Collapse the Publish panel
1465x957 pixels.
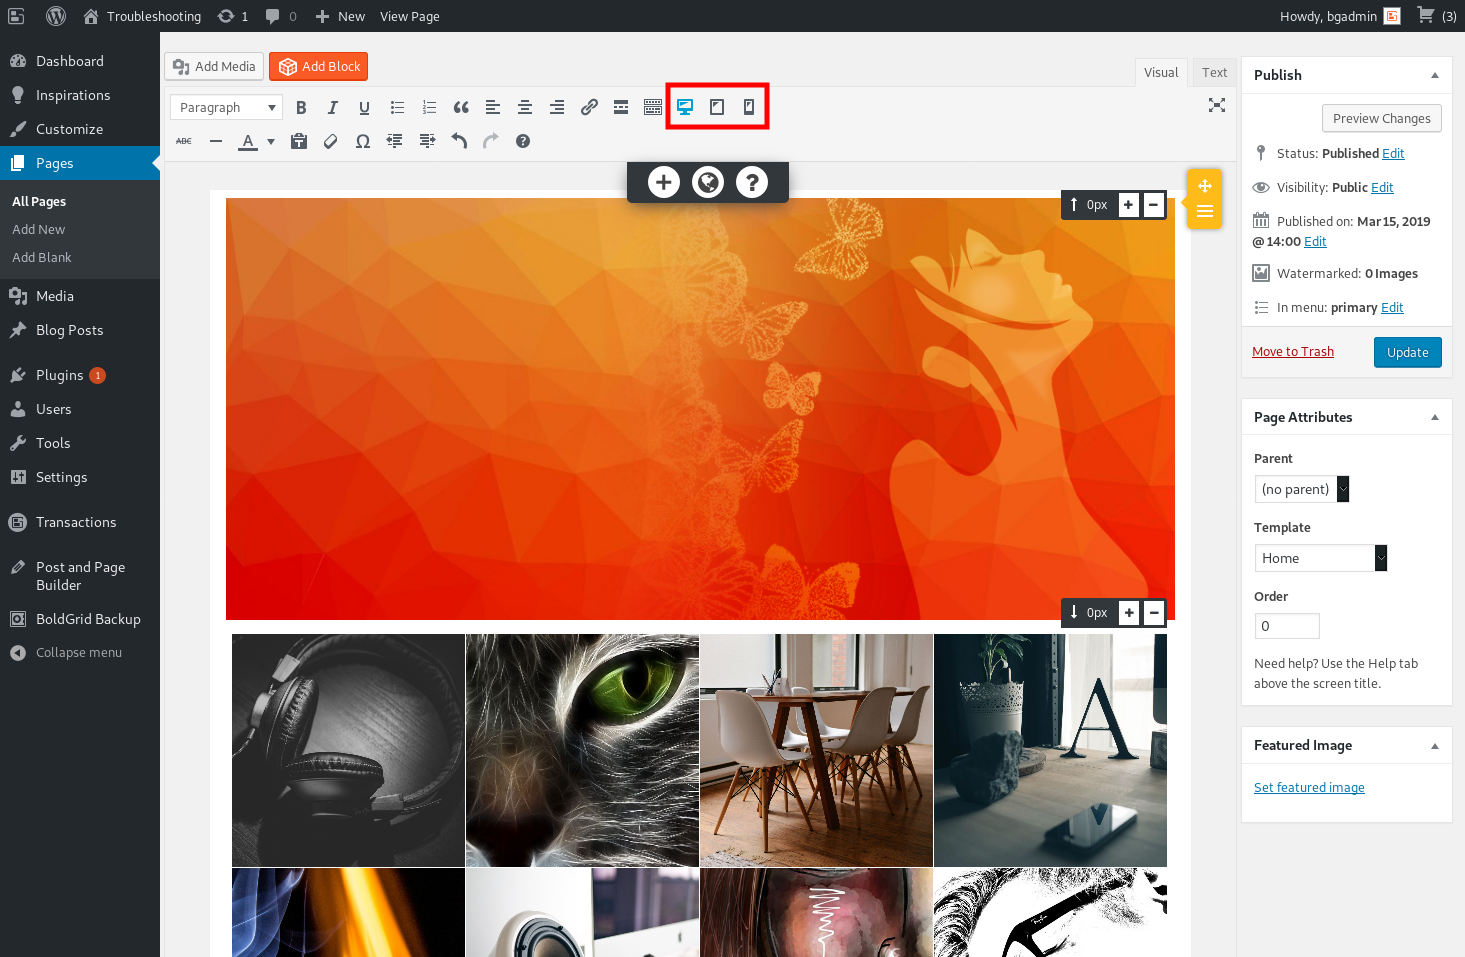[1435, 75]
